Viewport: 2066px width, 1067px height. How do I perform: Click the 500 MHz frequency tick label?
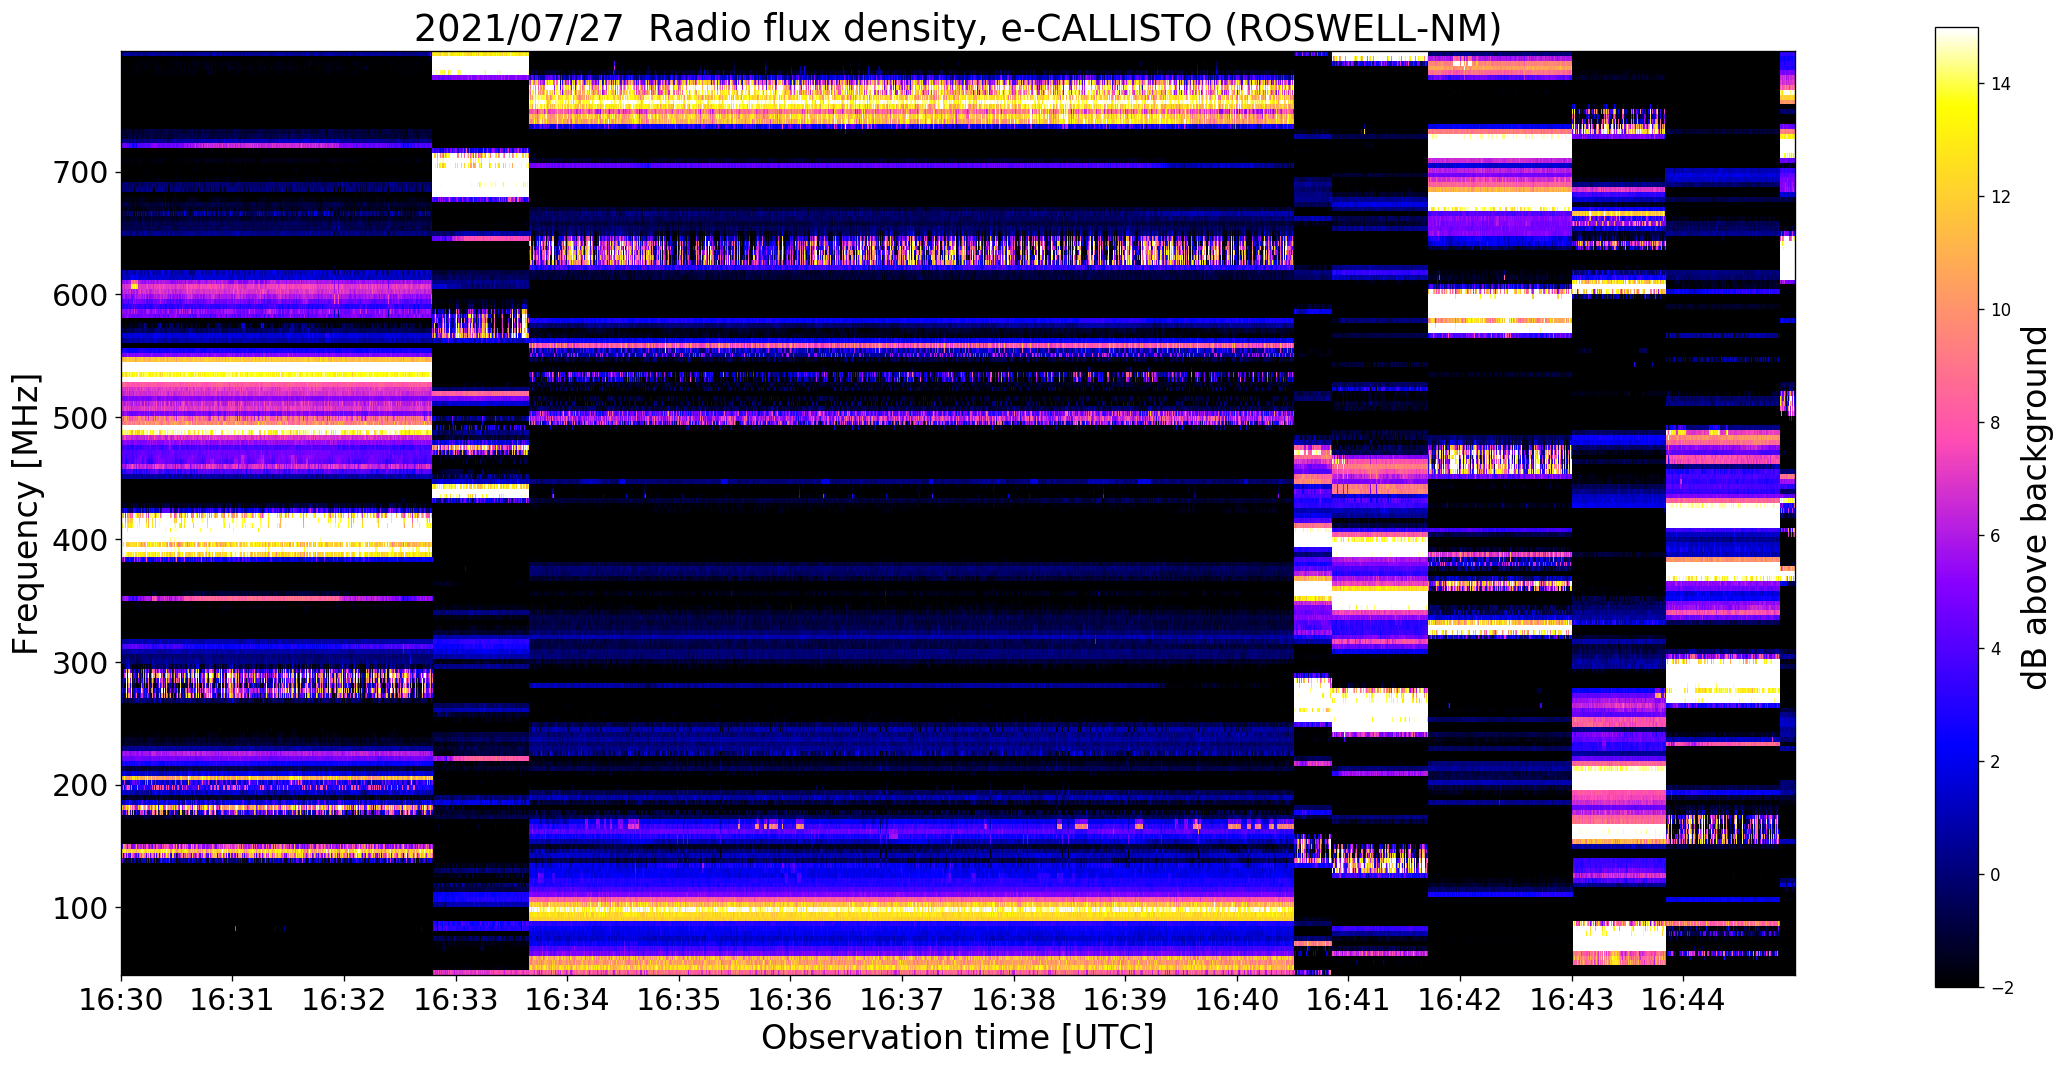pos(79,419)
